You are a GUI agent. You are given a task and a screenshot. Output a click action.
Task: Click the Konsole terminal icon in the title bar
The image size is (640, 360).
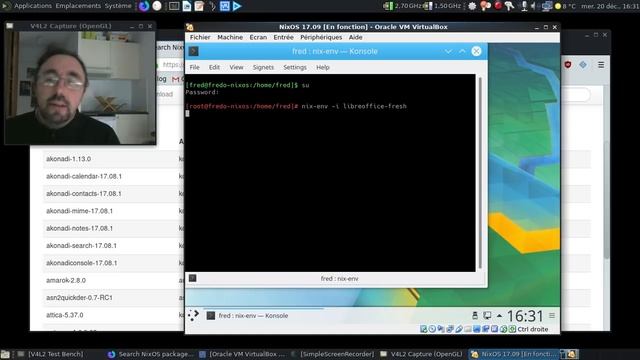193,51
